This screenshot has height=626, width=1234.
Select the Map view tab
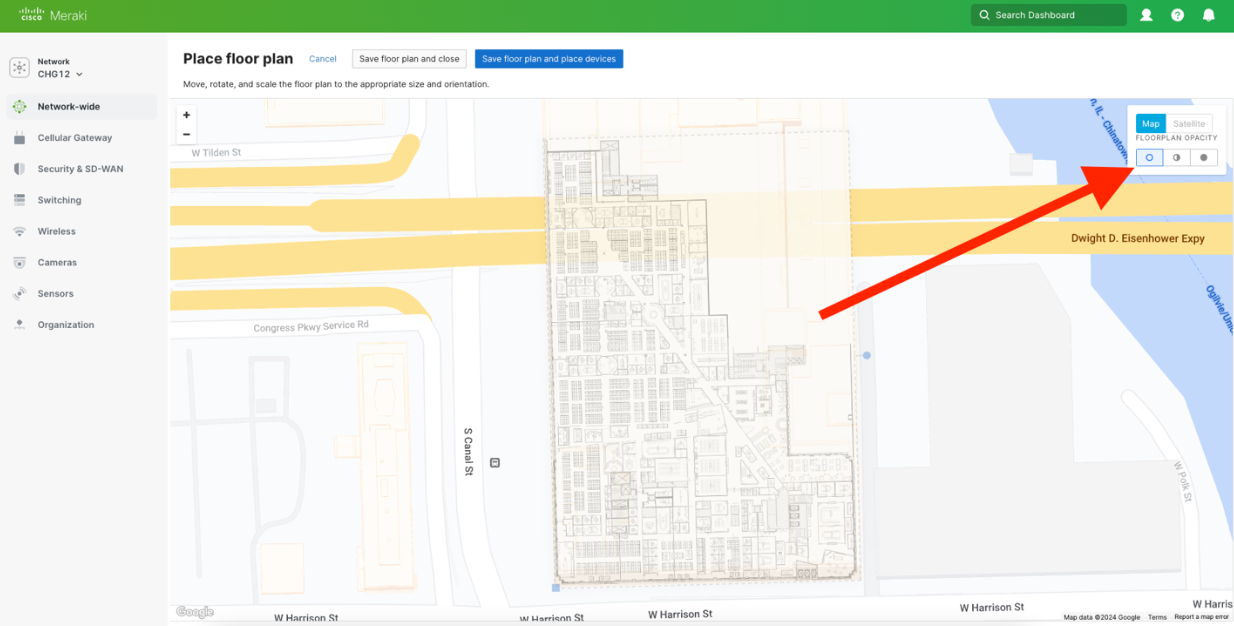click(1150, 124)
